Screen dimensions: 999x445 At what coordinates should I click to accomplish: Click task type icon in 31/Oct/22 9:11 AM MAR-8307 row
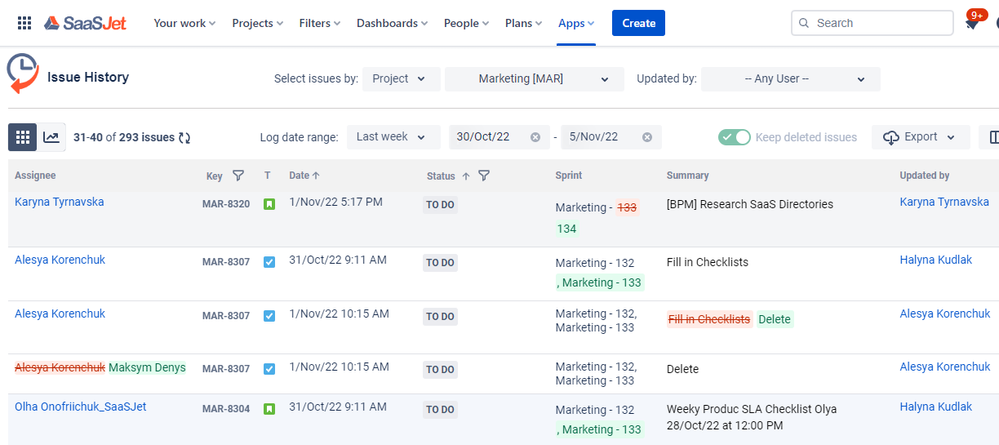pyautogui.click(x=270, y=262)
